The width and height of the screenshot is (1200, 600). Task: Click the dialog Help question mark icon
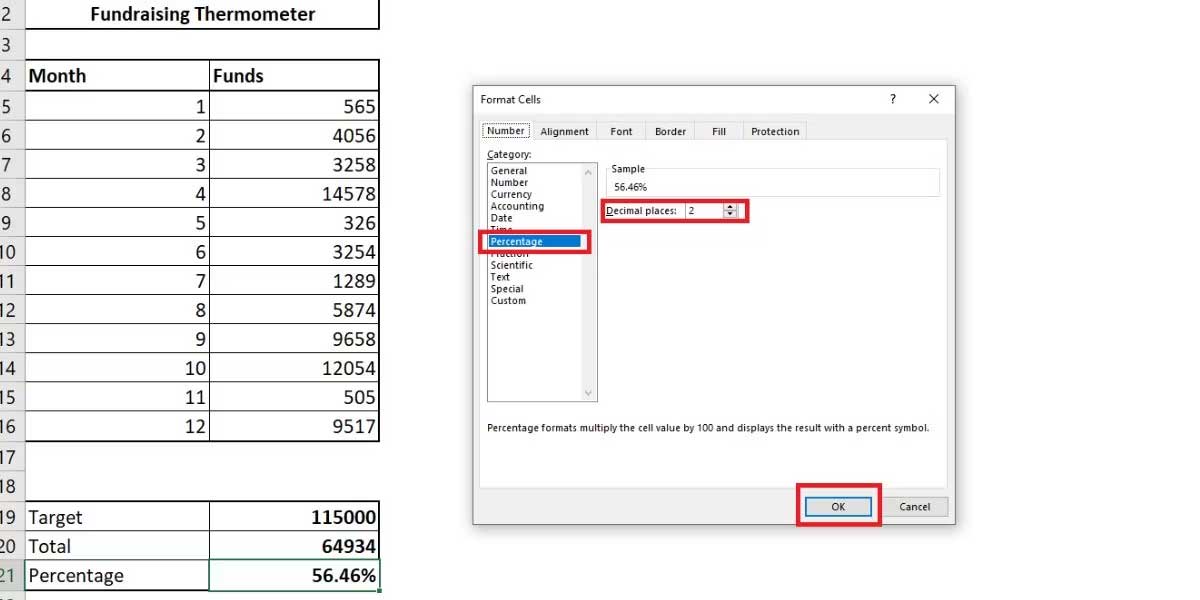pos(893,99)
